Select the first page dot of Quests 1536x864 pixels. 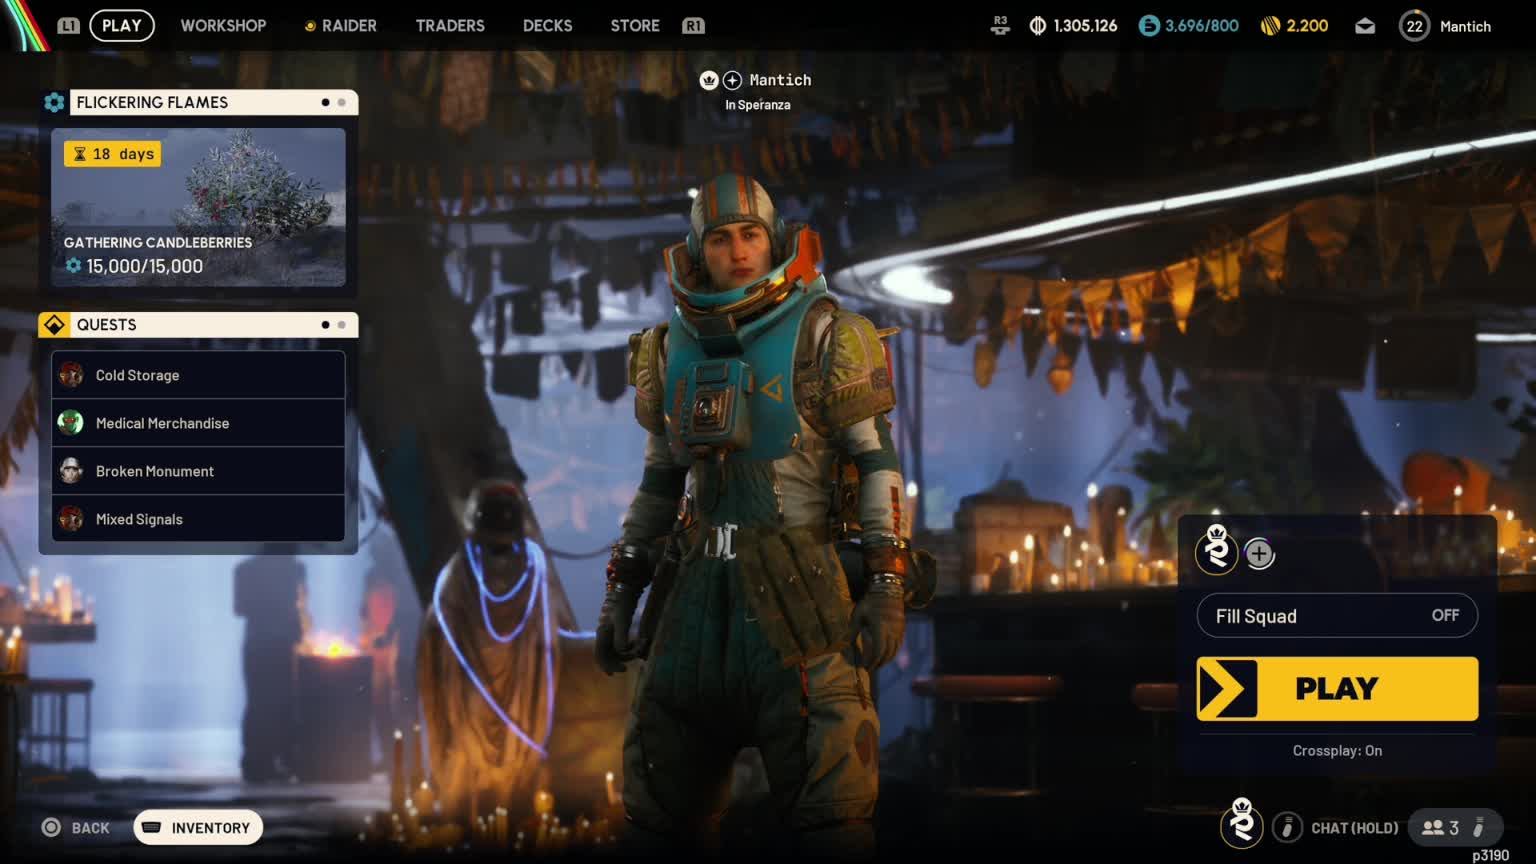[x=325, y=324]
